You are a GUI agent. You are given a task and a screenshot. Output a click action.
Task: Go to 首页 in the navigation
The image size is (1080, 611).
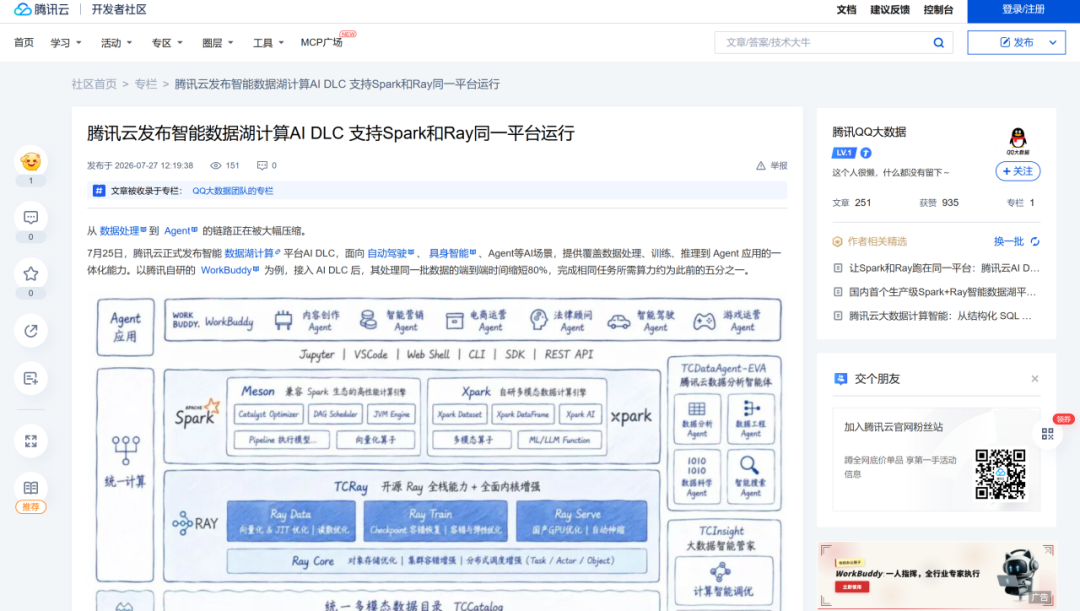pyautogui.click(x=24, y=43)
